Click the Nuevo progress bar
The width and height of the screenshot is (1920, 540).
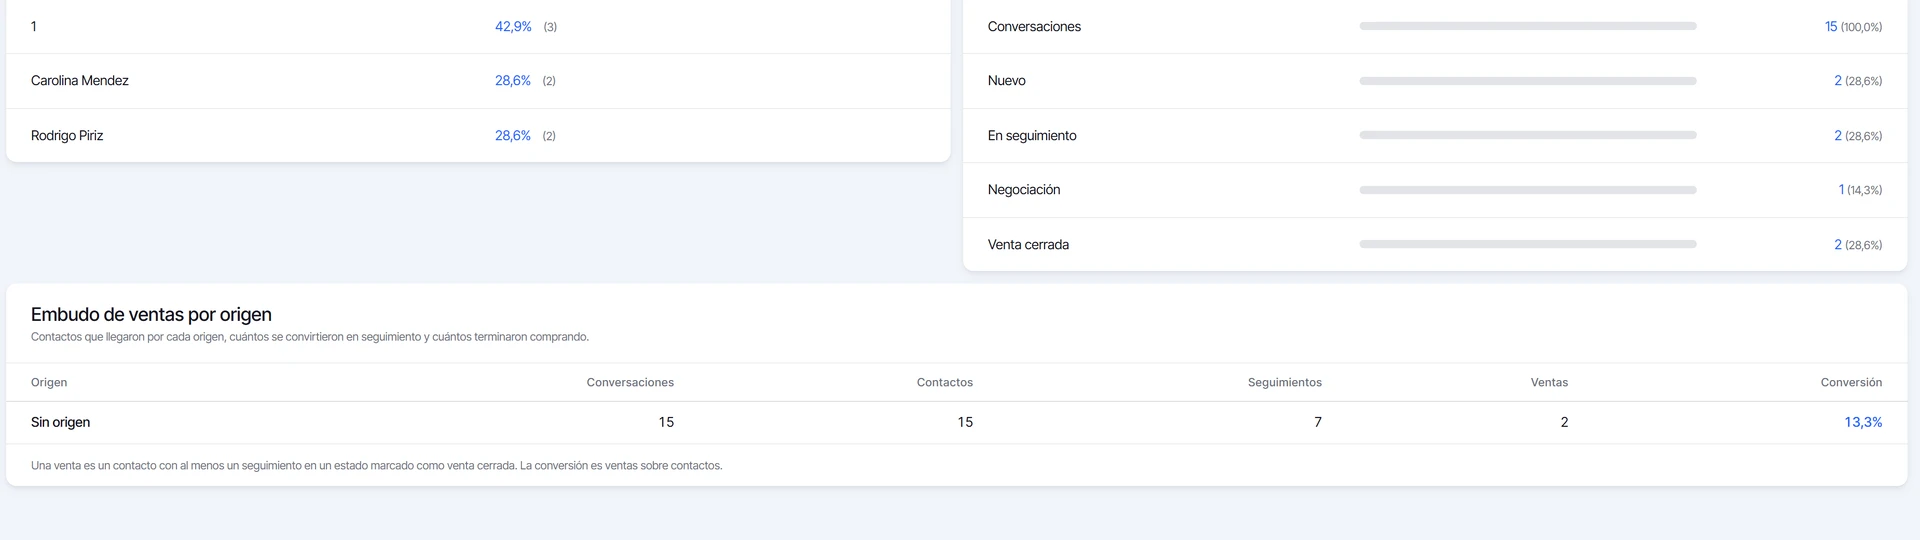point(1528,81)
